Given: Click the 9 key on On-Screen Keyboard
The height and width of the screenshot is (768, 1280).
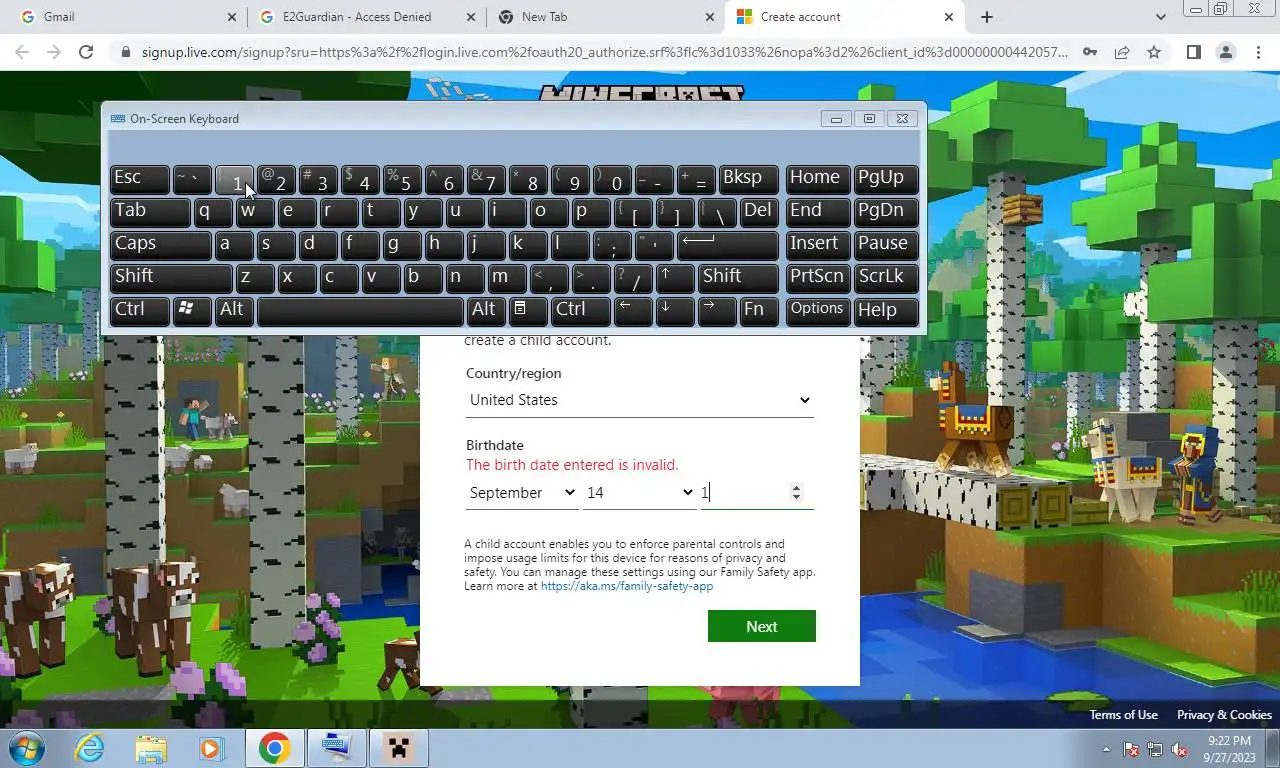Looking at the screenshot, I should [x=570, y=179].
